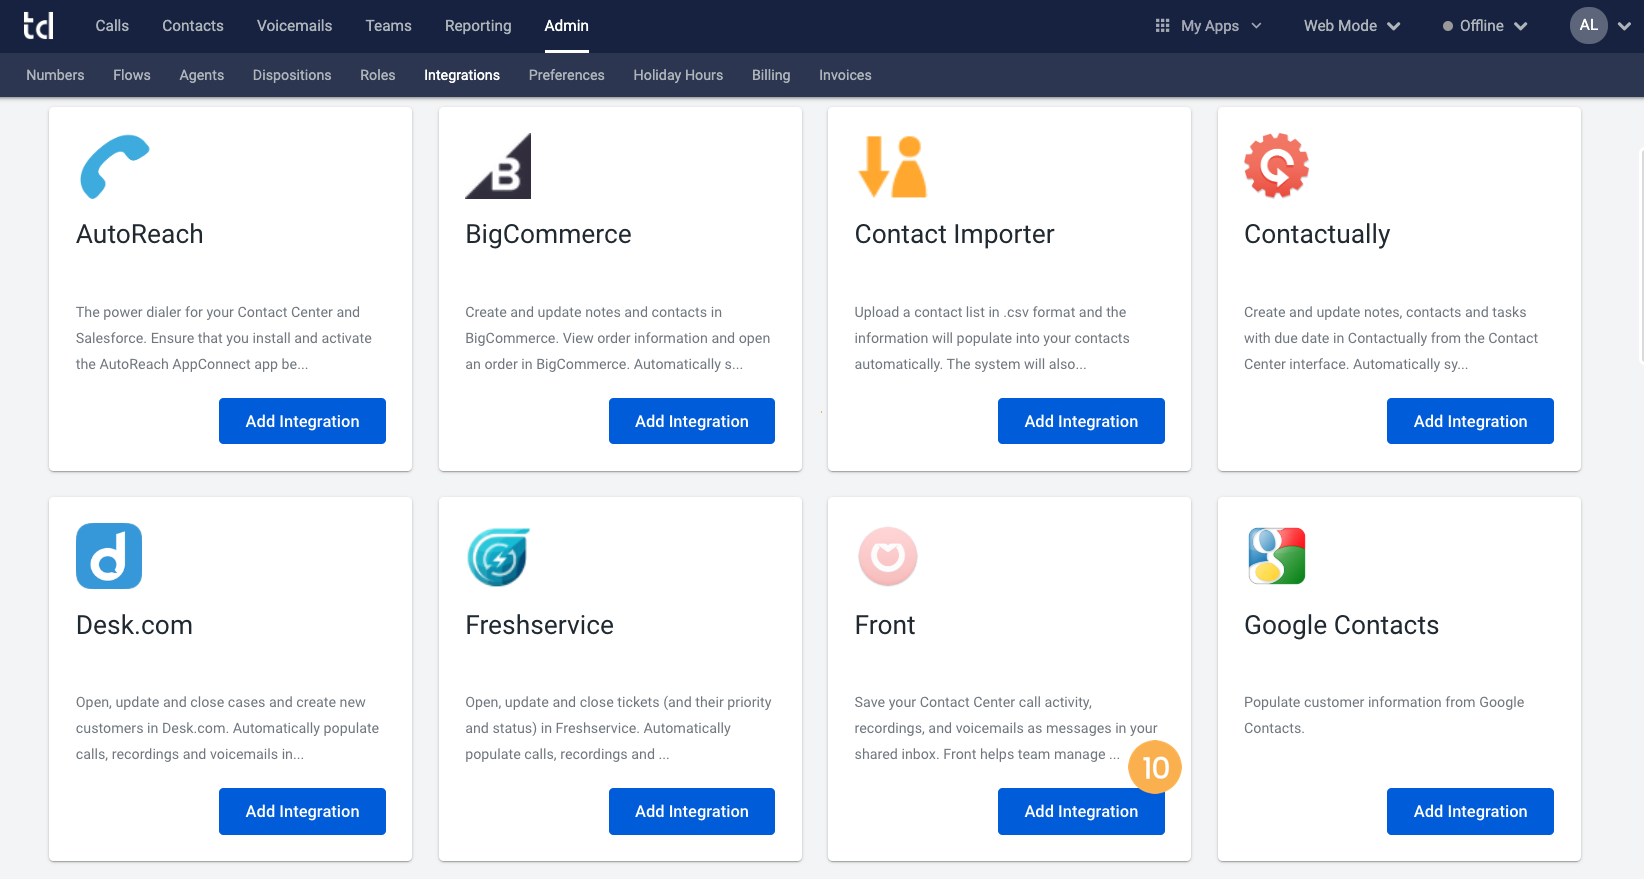Viewport: 1644px width, 879px height.
Task: Add the Freshservice integration
Action: [692, 811]
